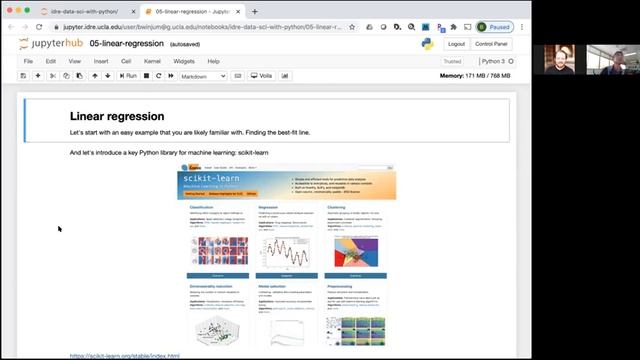
Task: Click the Python logo icon
Action: [428, 44]
